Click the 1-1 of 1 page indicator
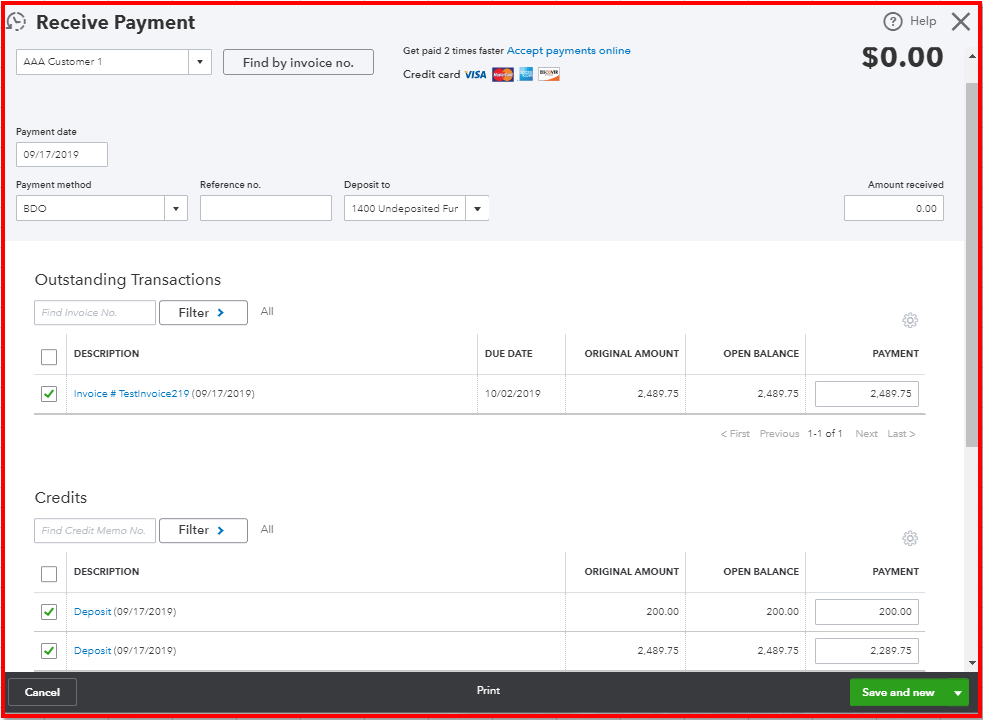 (x=825, y=433)
